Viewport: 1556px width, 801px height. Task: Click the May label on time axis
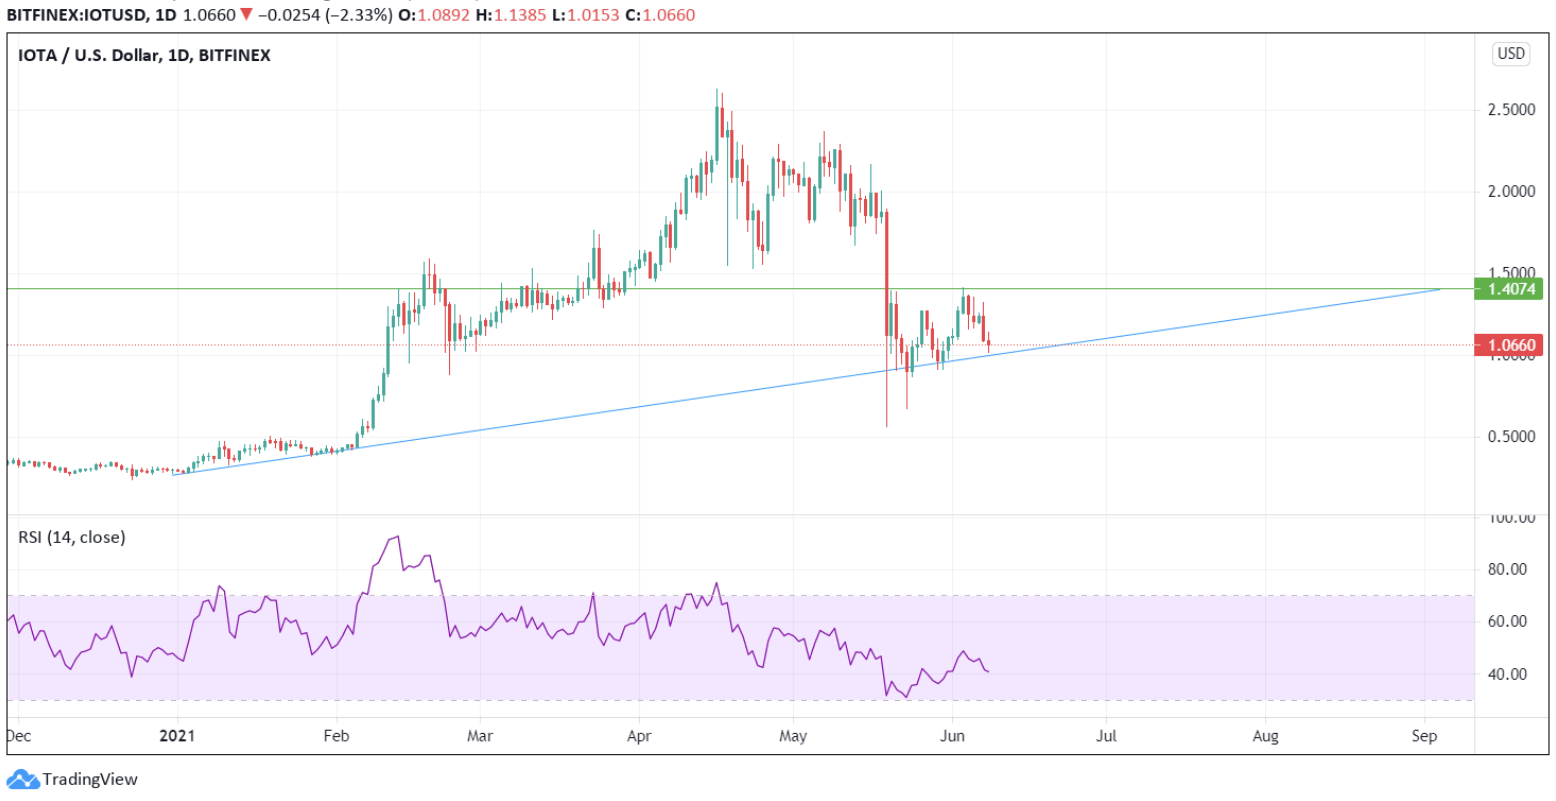point(793,737)
